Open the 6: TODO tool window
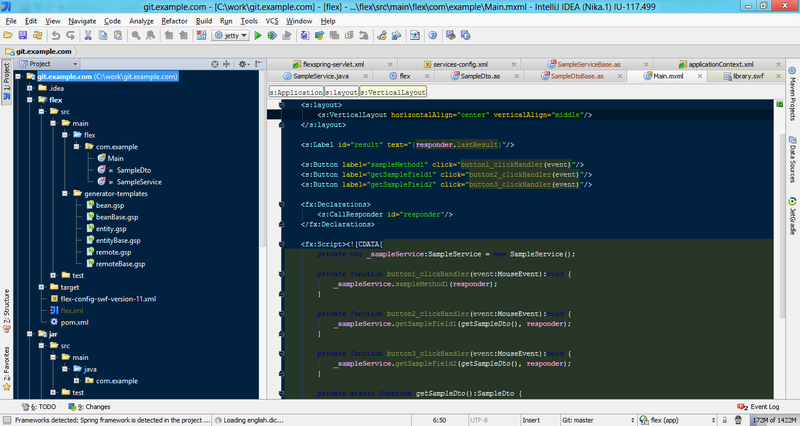The width and height of the screenshot is (800, 426). (x=39, y=407)
